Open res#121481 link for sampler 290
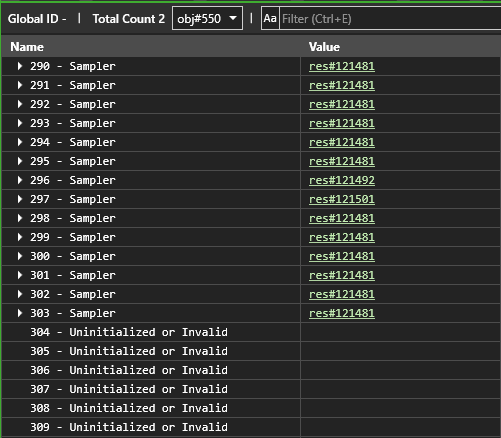 click(x=342, y=66)
